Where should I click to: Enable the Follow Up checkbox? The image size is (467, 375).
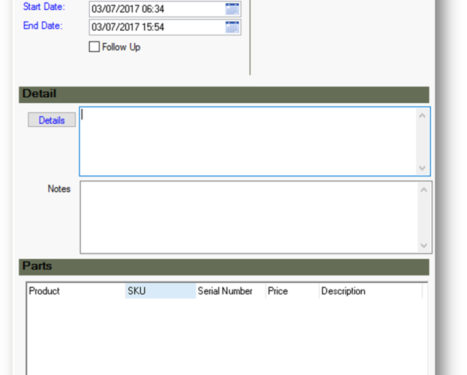(94, 47)
